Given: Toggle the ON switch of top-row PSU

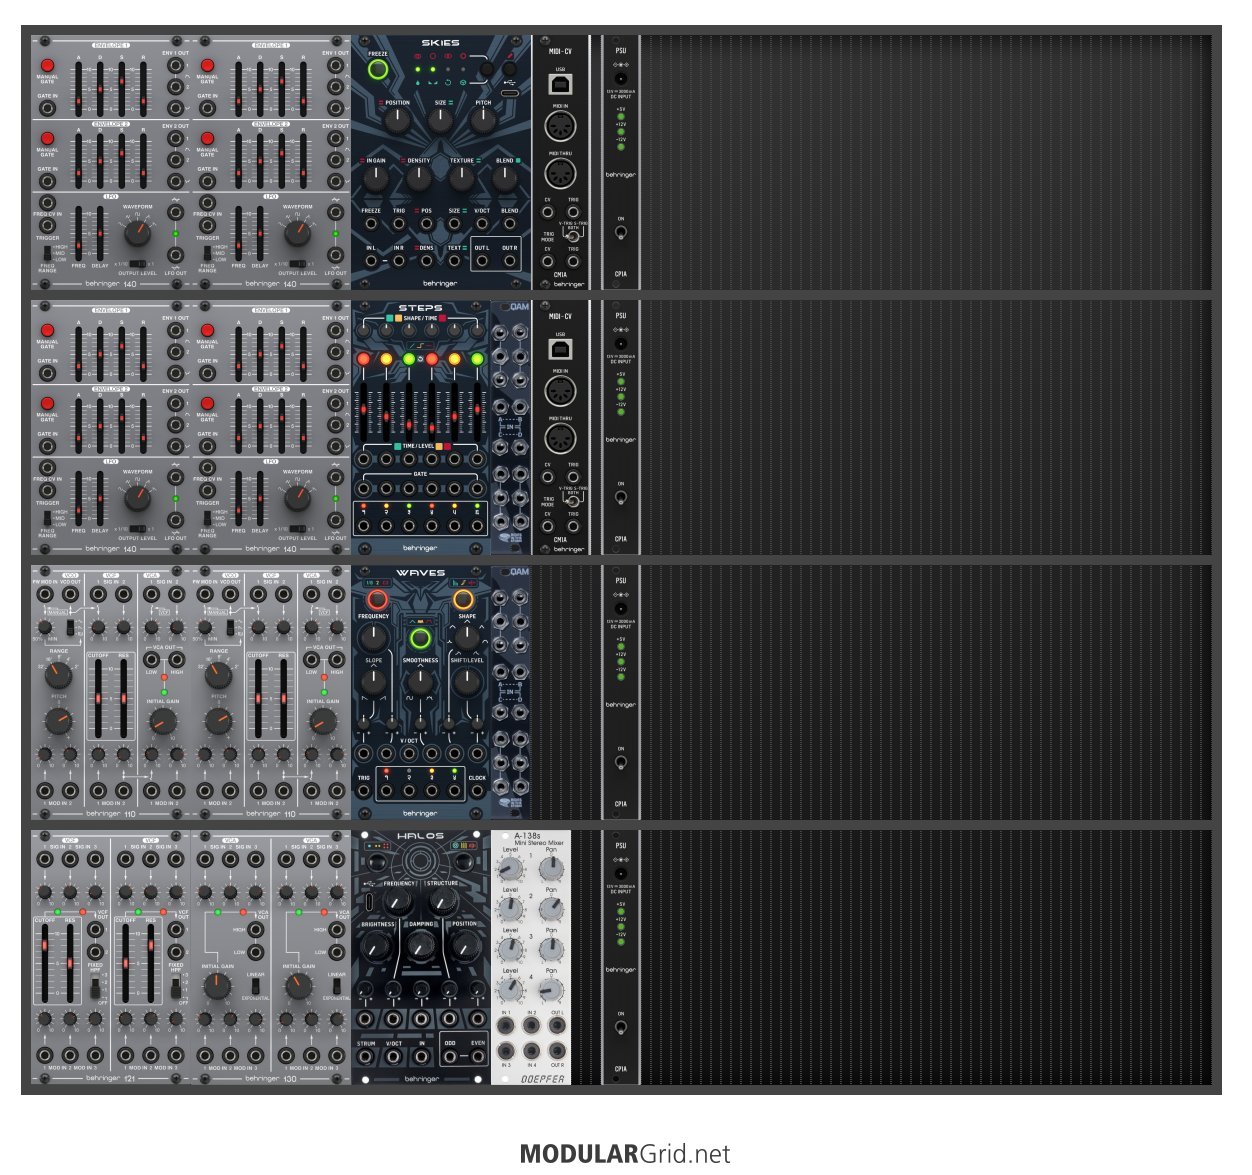Looking at the screenshot, I should point(621,233).
